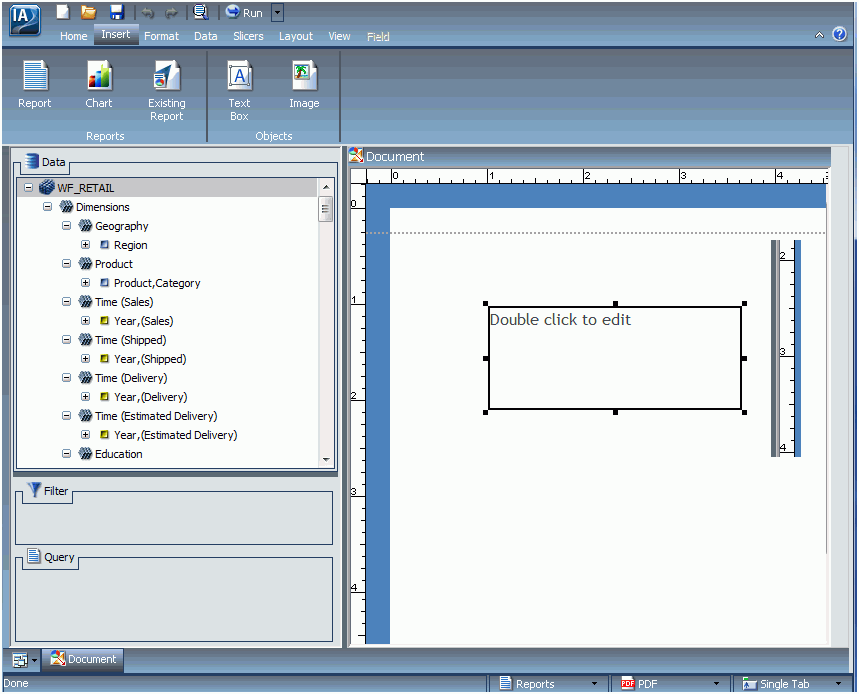Open the Layout ribbon tab
The image size is (859, 694).
click(x=296, y=36)
